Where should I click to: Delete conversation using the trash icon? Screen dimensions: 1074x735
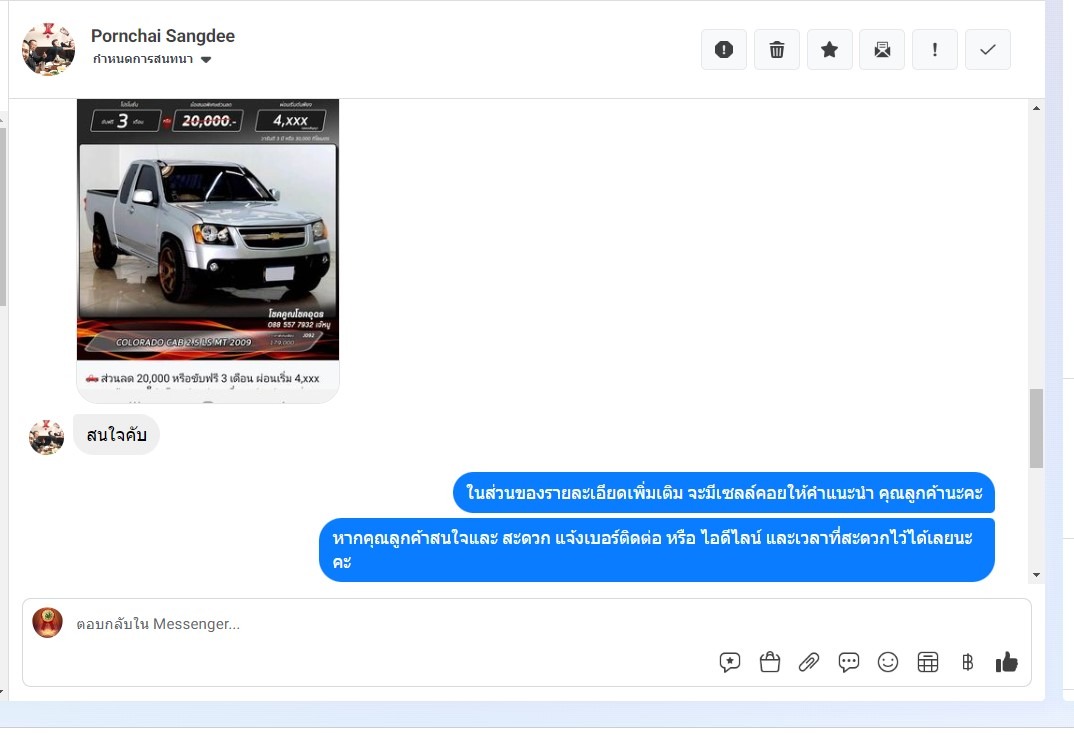[x=777, y=49]
